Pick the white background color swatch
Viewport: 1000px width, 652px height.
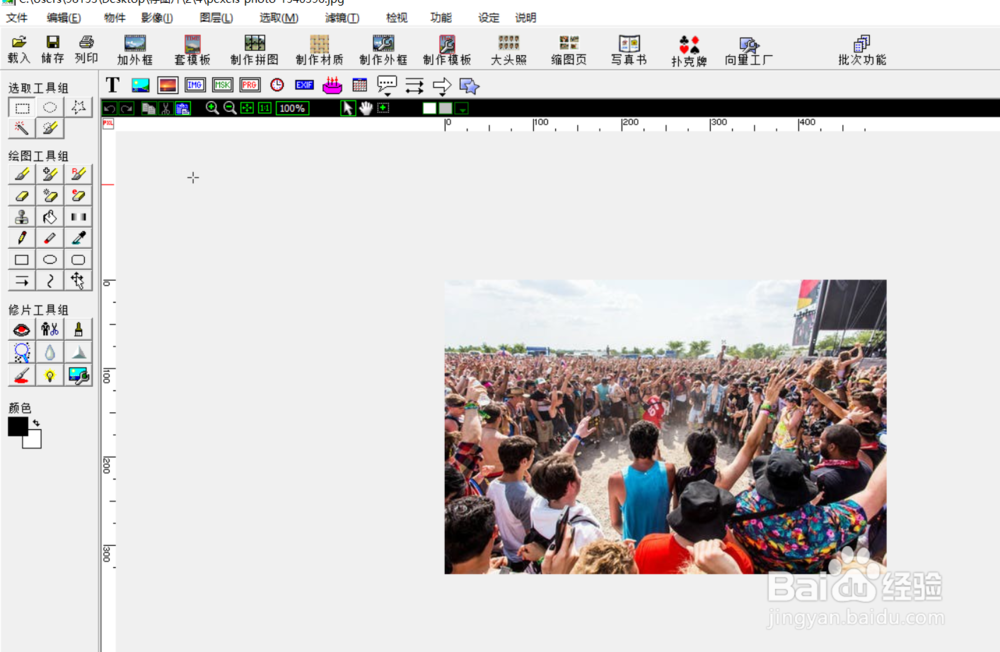pyautogui.click(x=34, y=441)
